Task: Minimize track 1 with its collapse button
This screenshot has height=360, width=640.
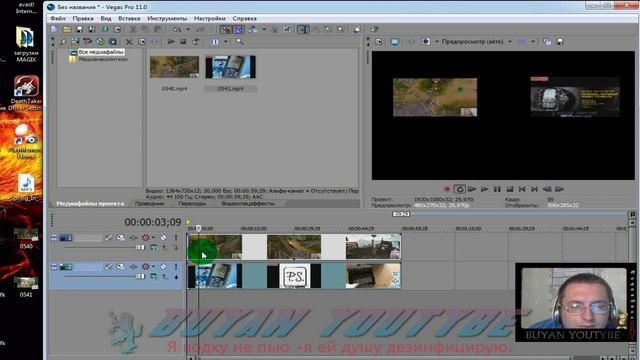Action: click(x=54, y=238)
